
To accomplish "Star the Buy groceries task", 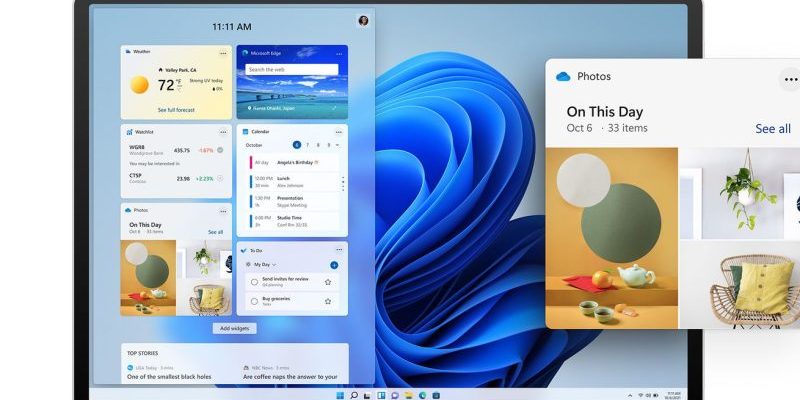I will coord(328,301).
